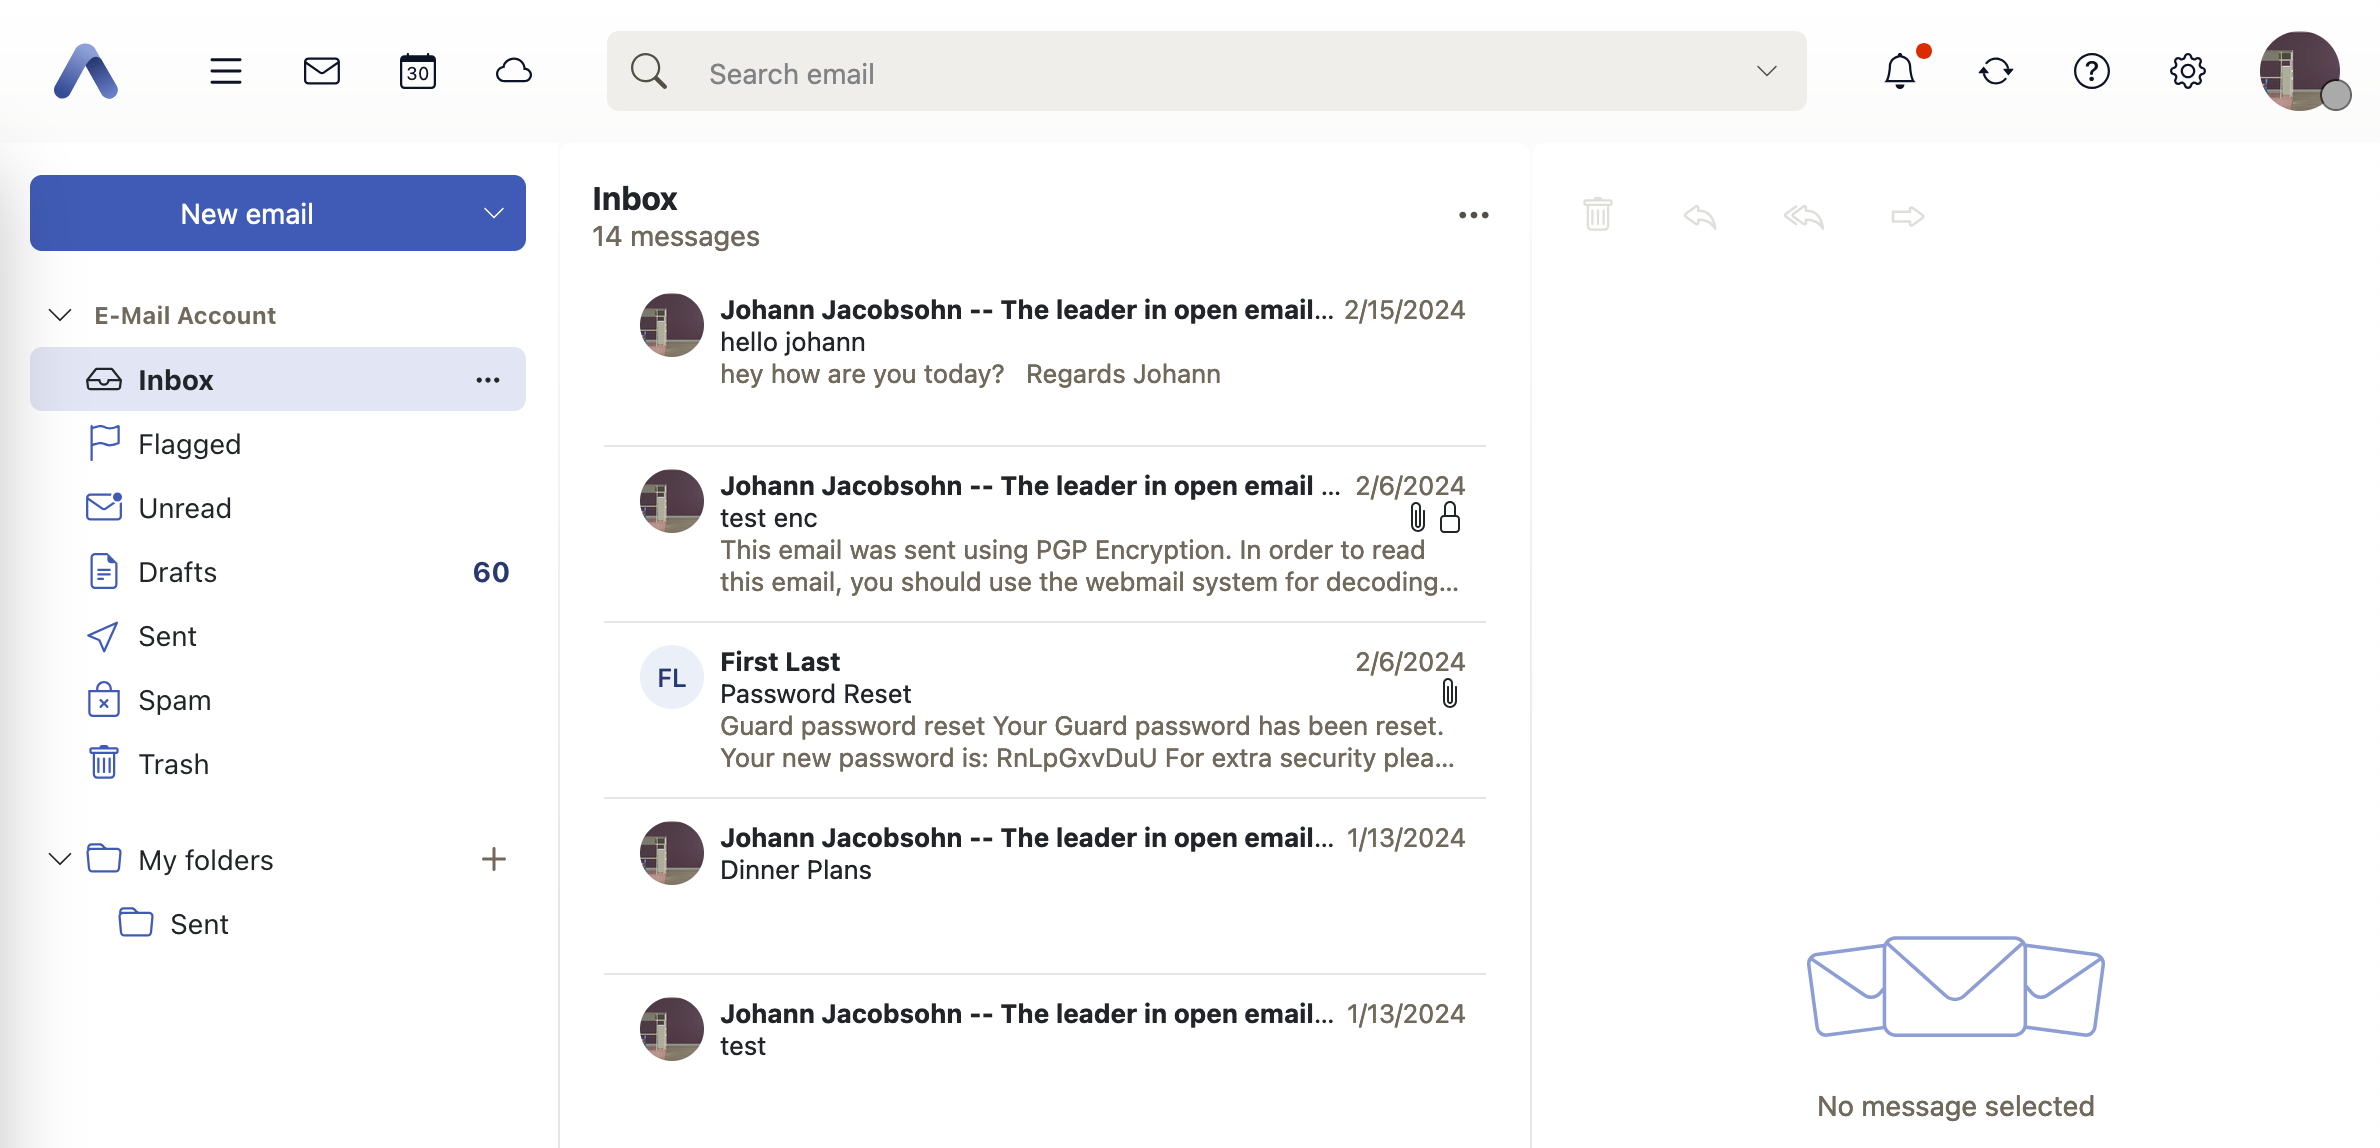
Task: Open the Password Reset email from First Last
Action: (x=1043, y=709)
